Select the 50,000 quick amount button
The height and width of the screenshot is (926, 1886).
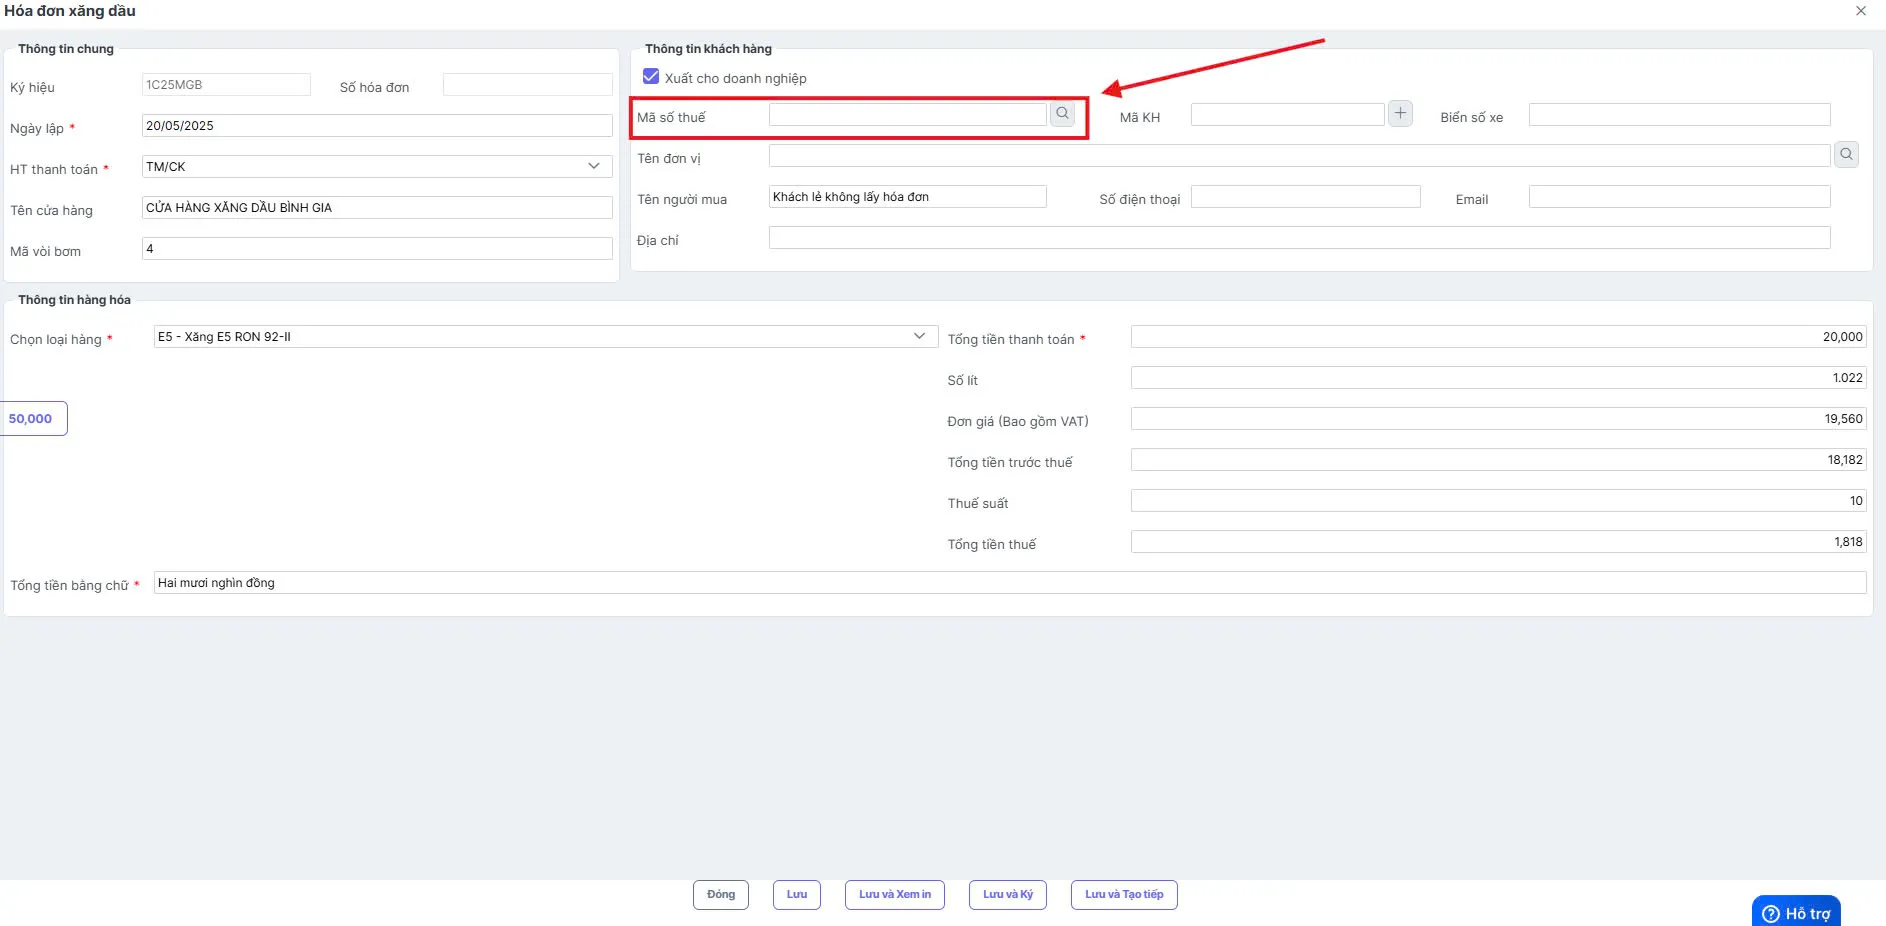pyautogui.click(x=31, y=418)
